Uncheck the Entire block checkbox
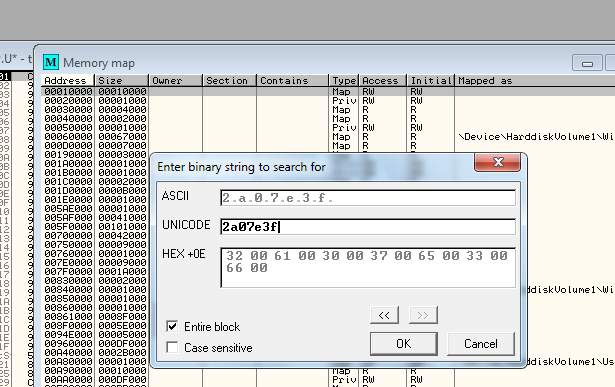Screen dimensions: 615x387 point(172,326)
